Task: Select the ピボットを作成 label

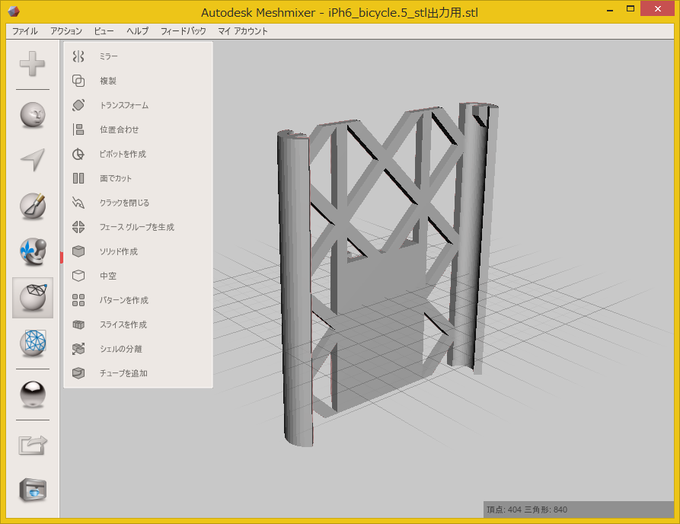Action: click(123, 154)
